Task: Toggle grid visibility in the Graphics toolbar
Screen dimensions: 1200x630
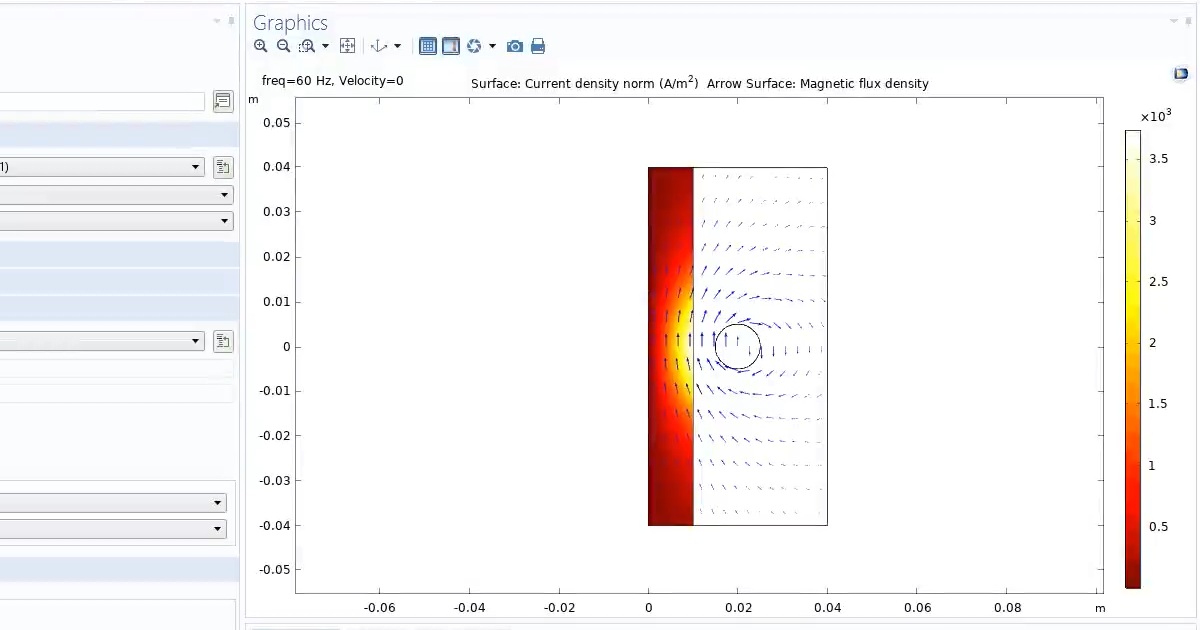Action: point(428,46)
